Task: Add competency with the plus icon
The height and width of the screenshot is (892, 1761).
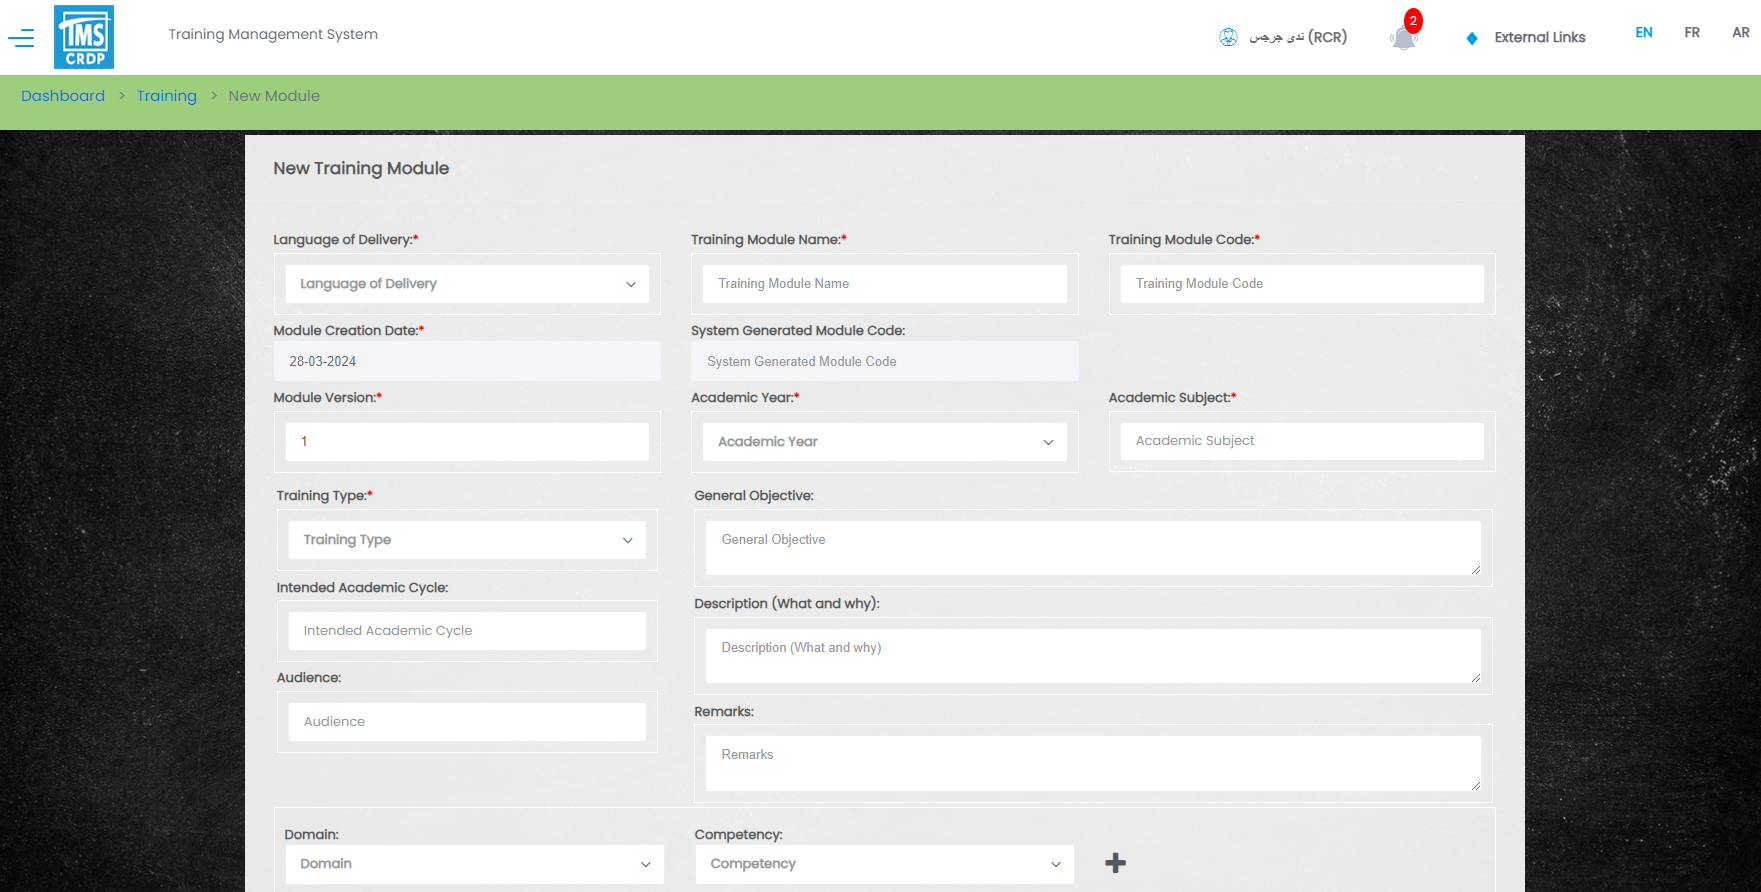Action: pyautogui.click(x=1115, y=863)
